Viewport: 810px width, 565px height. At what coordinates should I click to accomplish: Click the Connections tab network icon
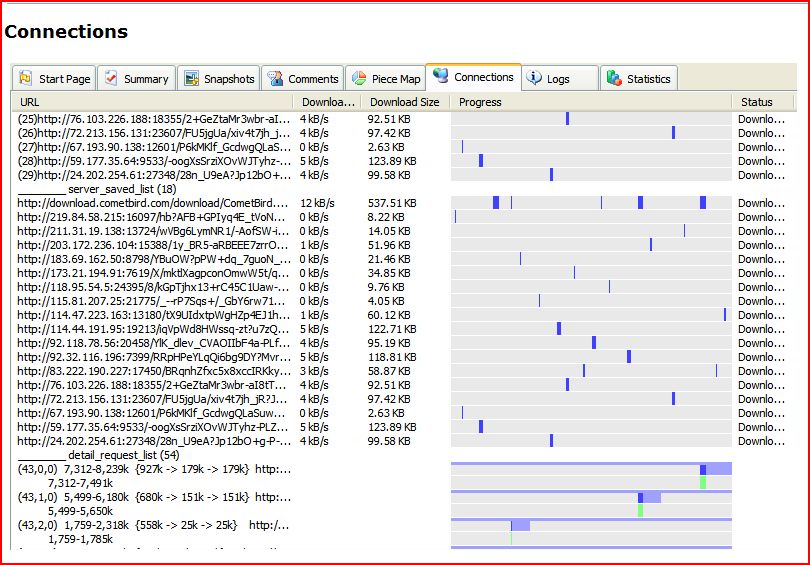tap(441, 76)
